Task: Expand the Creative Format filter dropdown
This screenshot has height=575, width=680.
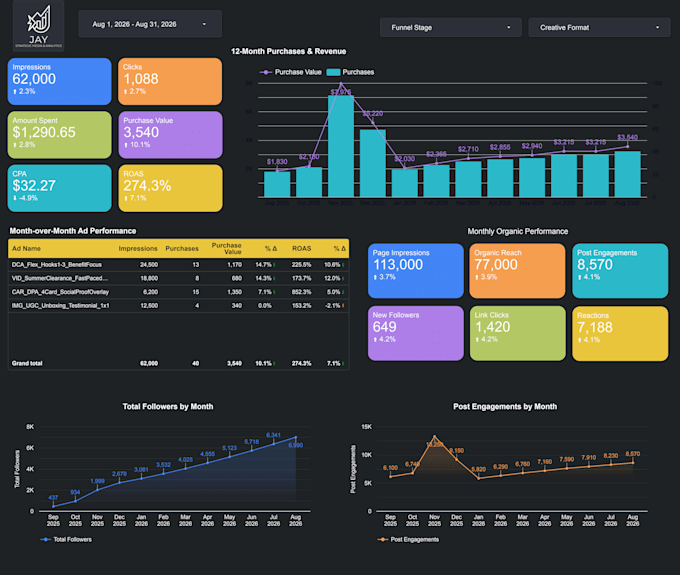Action: (x=599, y=27)
